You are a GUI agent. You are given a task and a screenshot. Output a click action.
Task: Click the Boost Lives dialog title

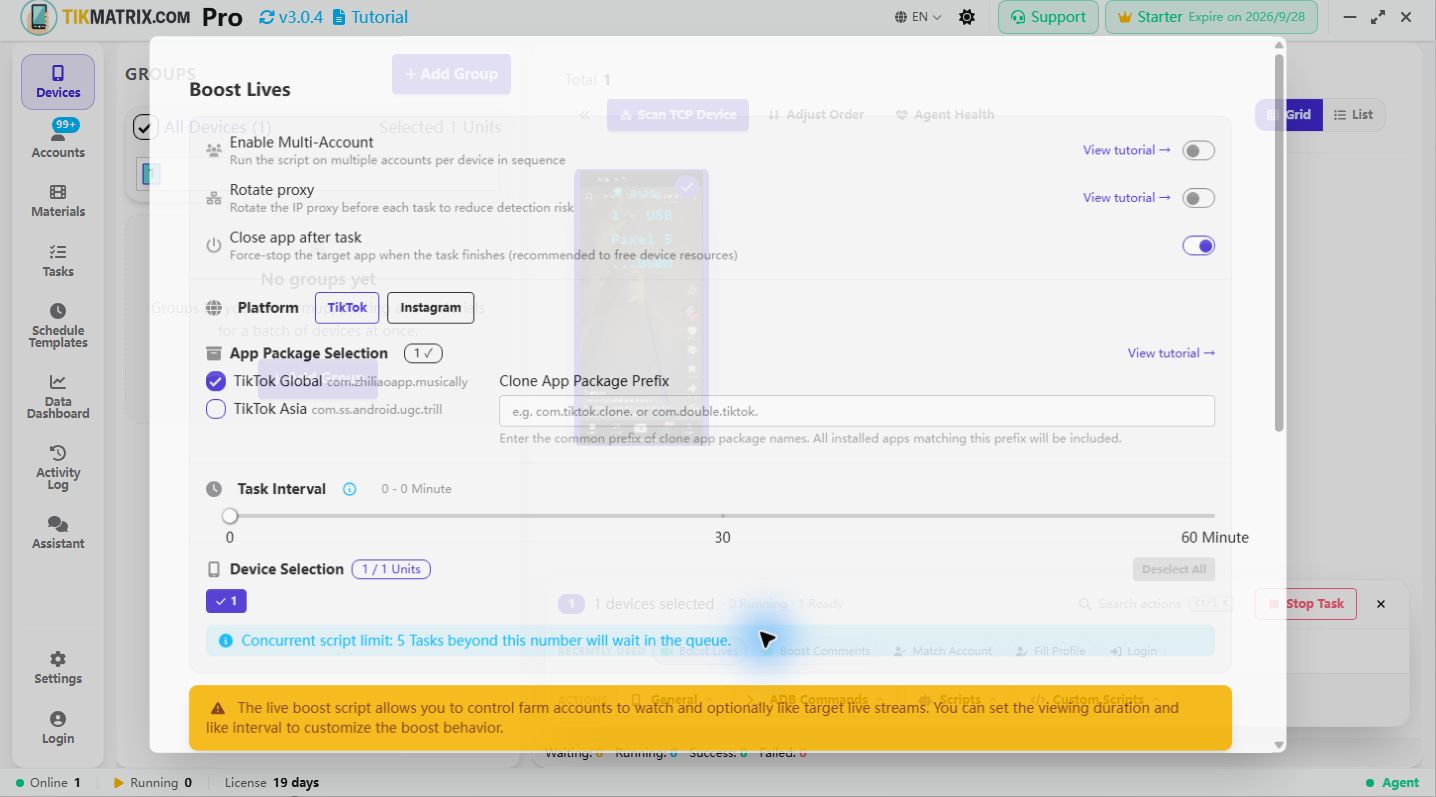[240, 89]
